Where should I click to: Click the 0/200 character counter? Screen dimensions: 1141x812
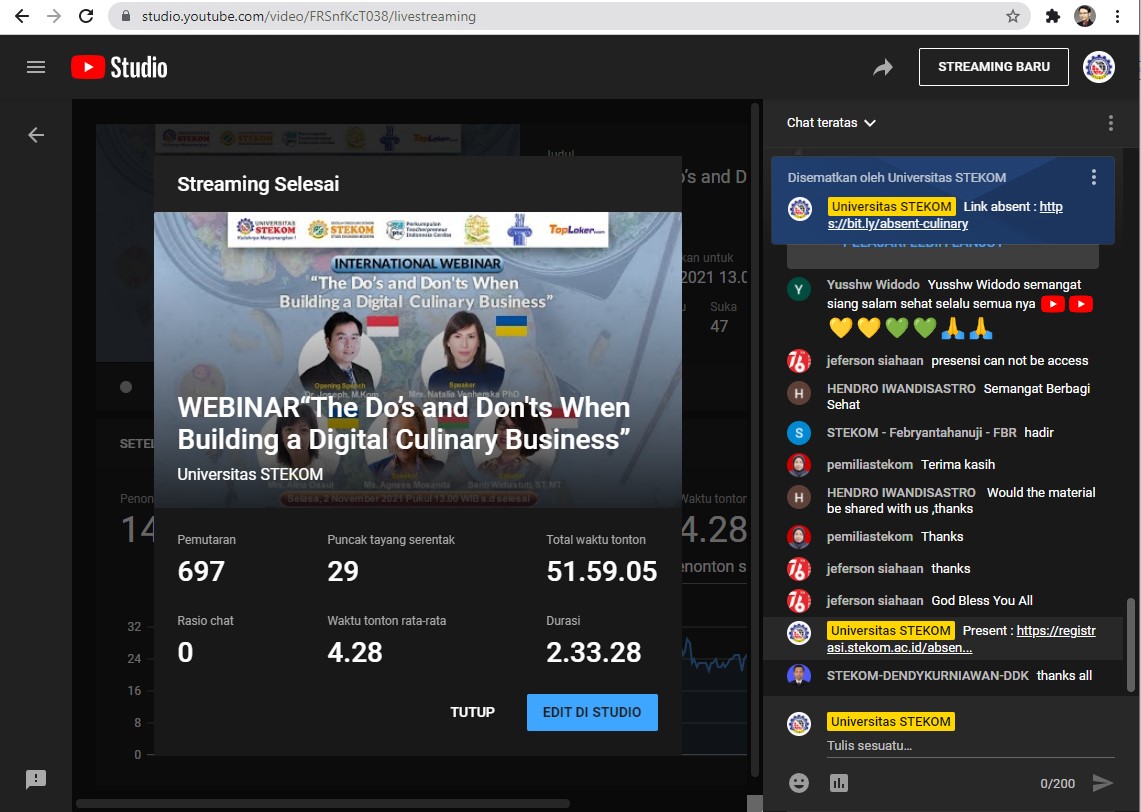click(1057, 784)
